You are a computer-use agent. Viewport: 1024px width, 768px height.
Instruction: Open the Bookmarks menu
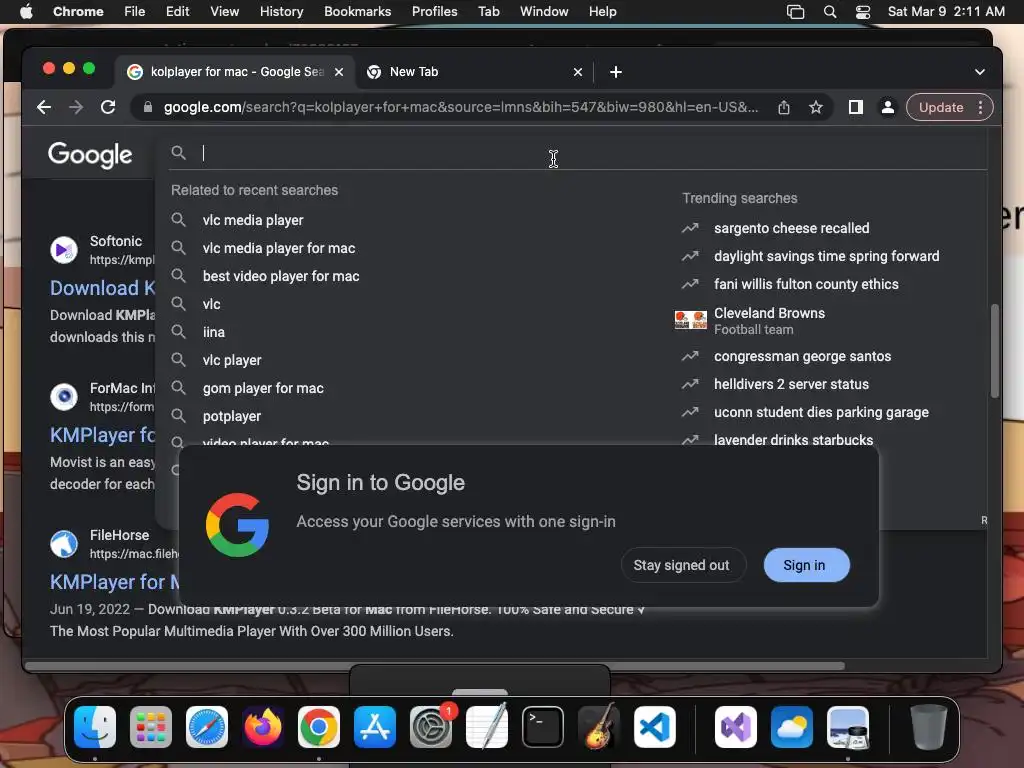click(x=357, y=12)
